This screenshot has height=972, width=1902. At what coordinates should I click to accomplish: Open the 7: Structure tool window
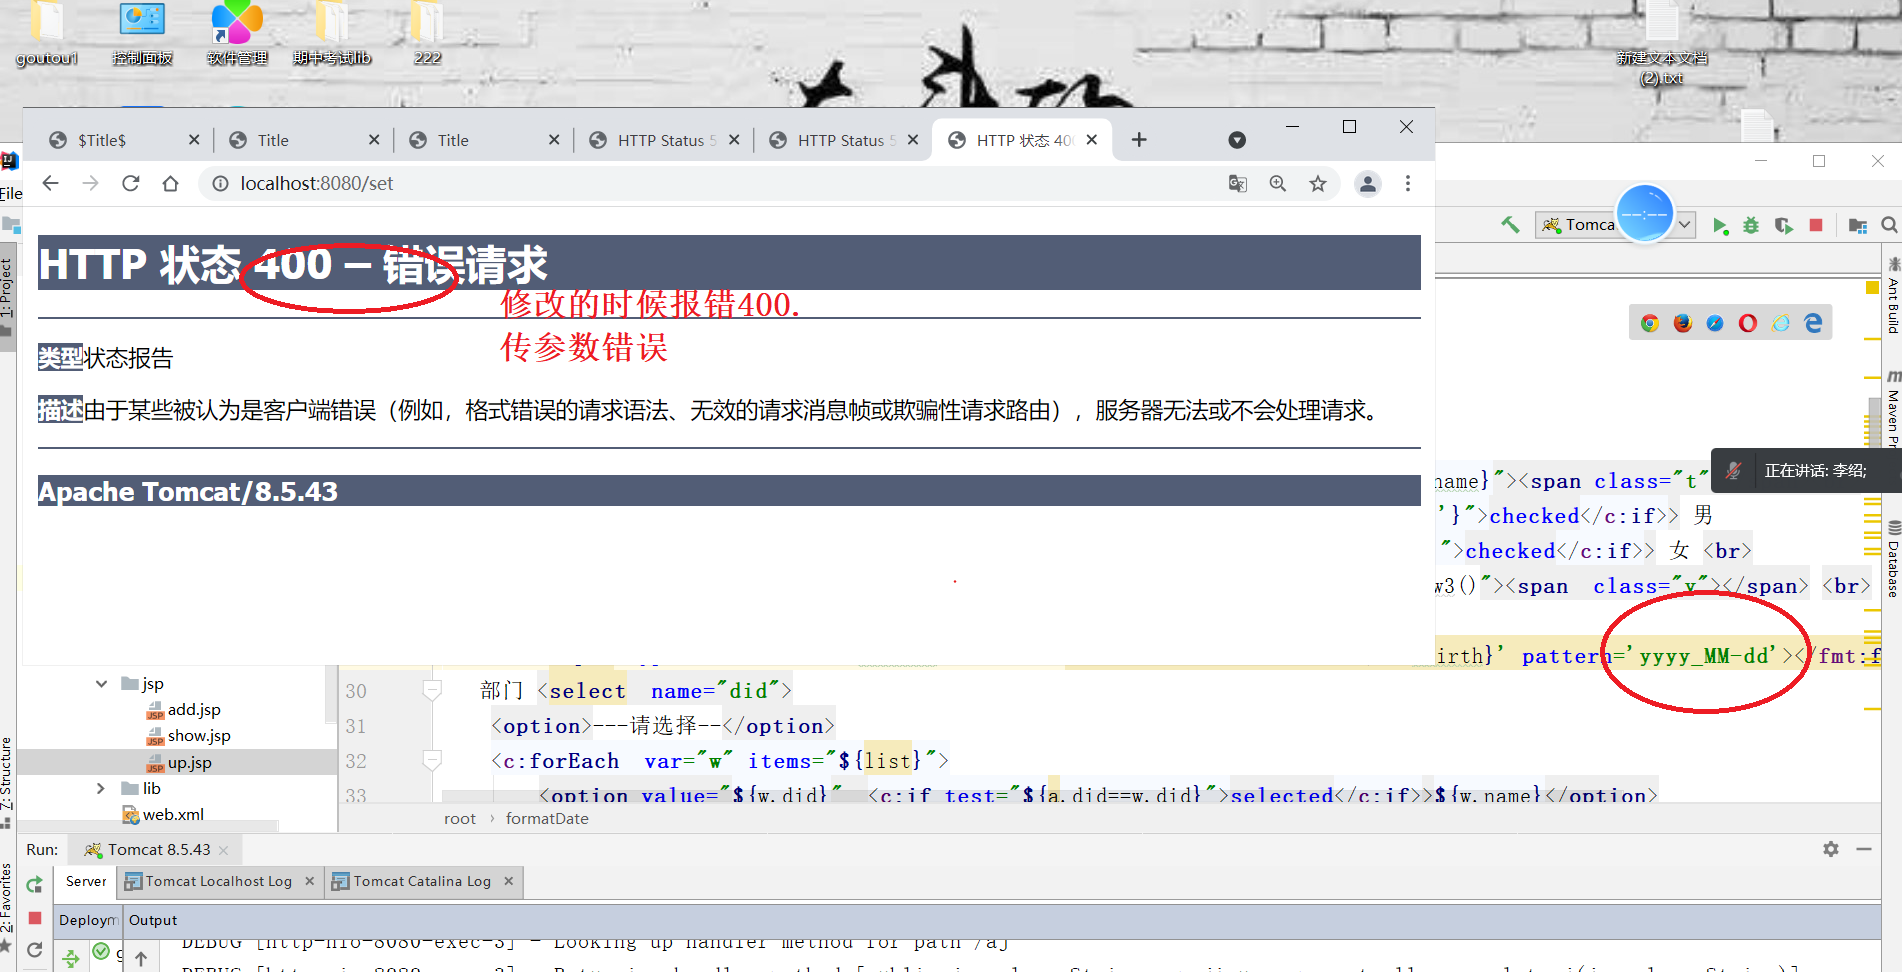(x=7, y=783)
